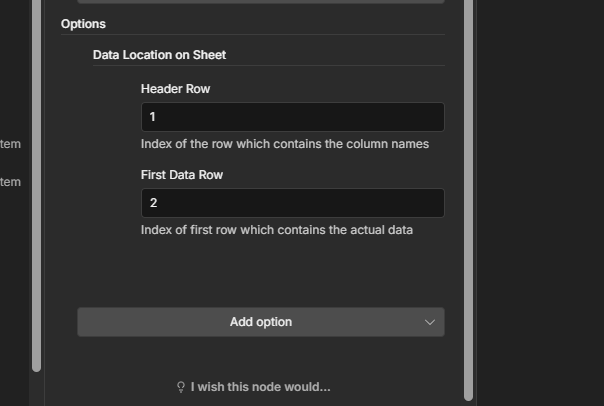
Task: Click the 'Index of the row' column names hint
Action: [x=285, y=144]
